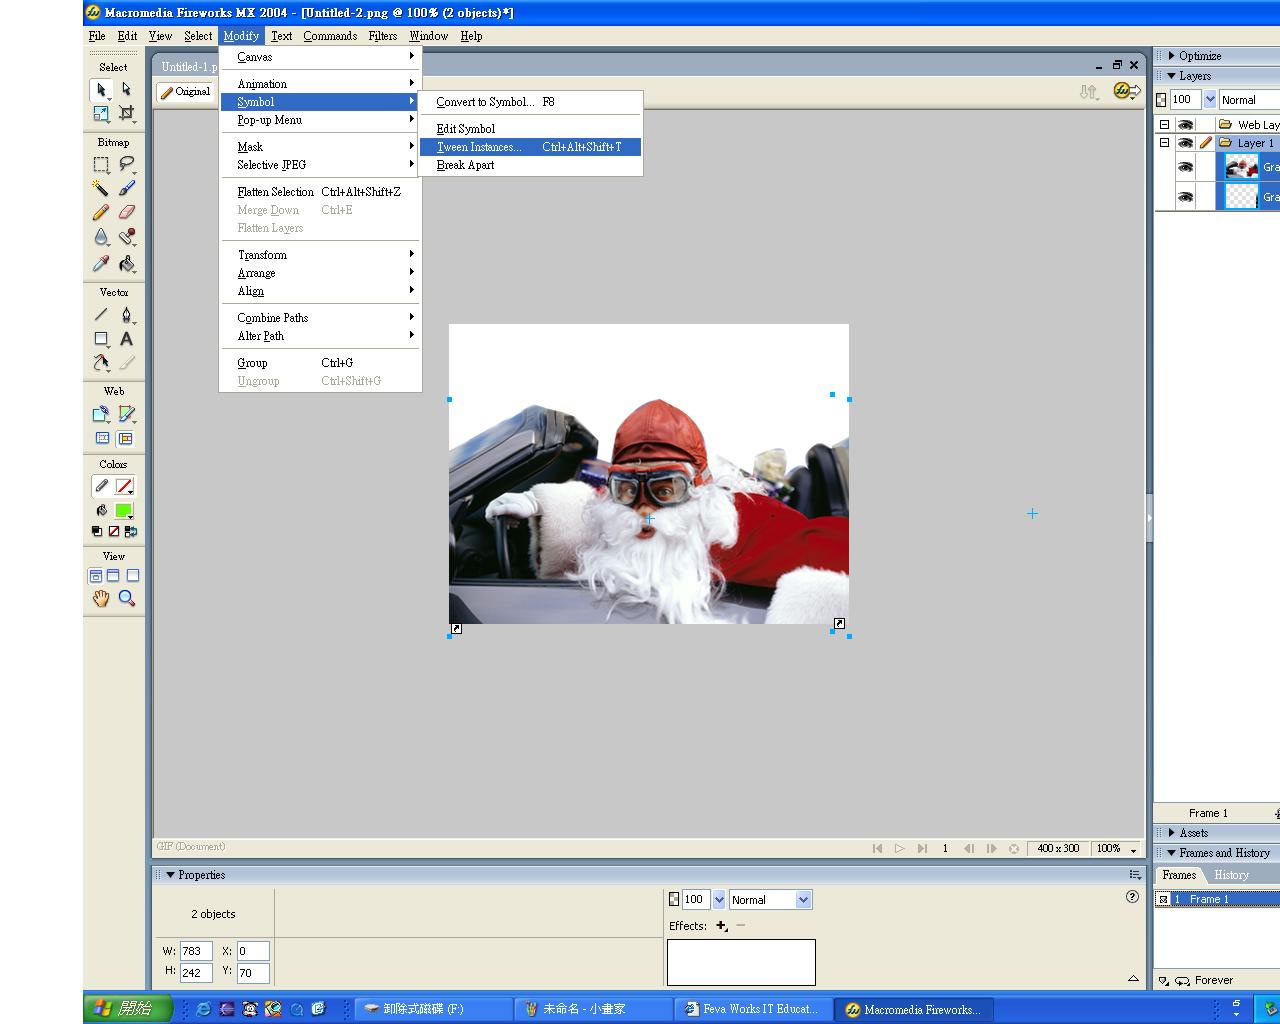1280x1024 pixels.
Task: Expand the Optimize panel
Action: tap(1172, 56)
